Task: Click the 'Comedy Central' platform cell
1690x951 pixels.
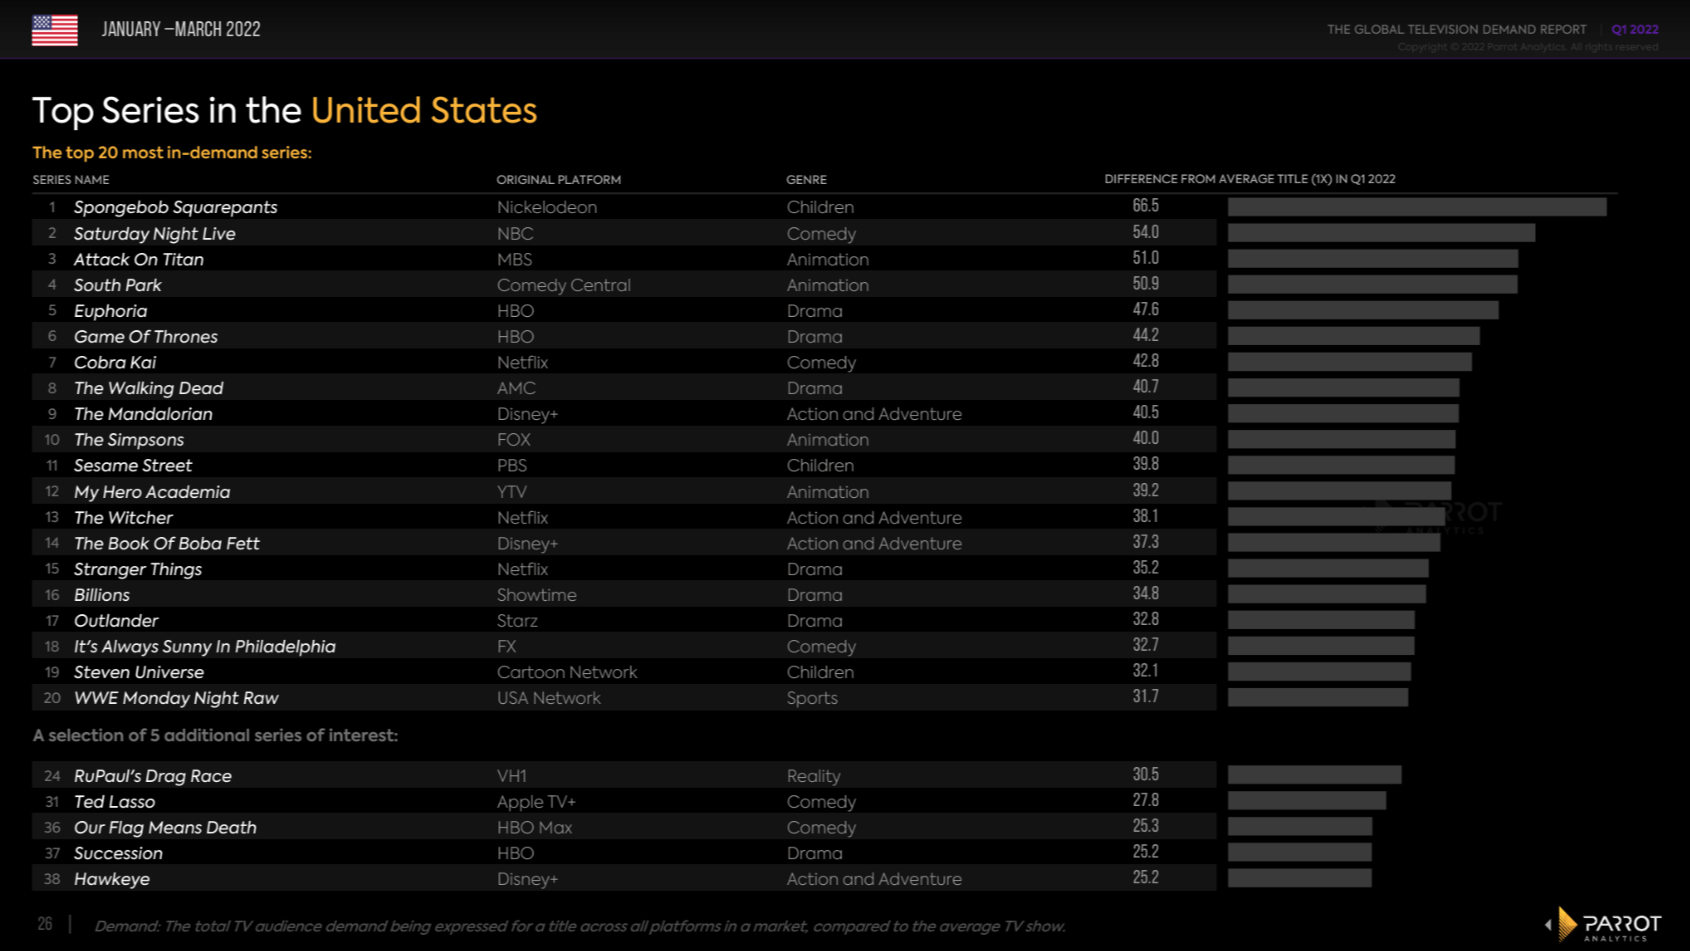Action: (564, 285)
